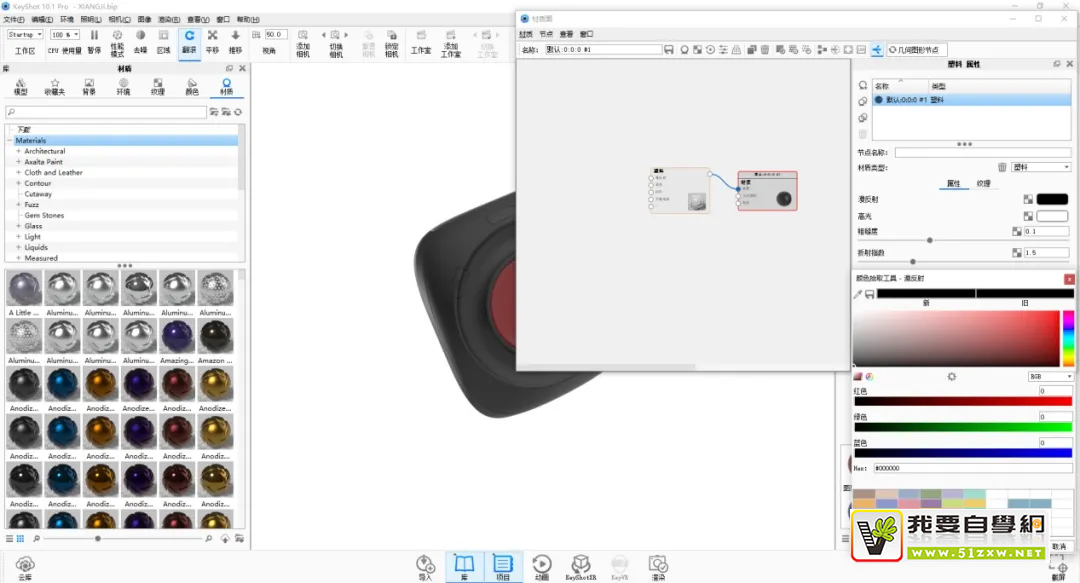The height and width of the screenshot is (583, 1080).
Task: Click the Hex color input field
Action: tap(972, 467)
